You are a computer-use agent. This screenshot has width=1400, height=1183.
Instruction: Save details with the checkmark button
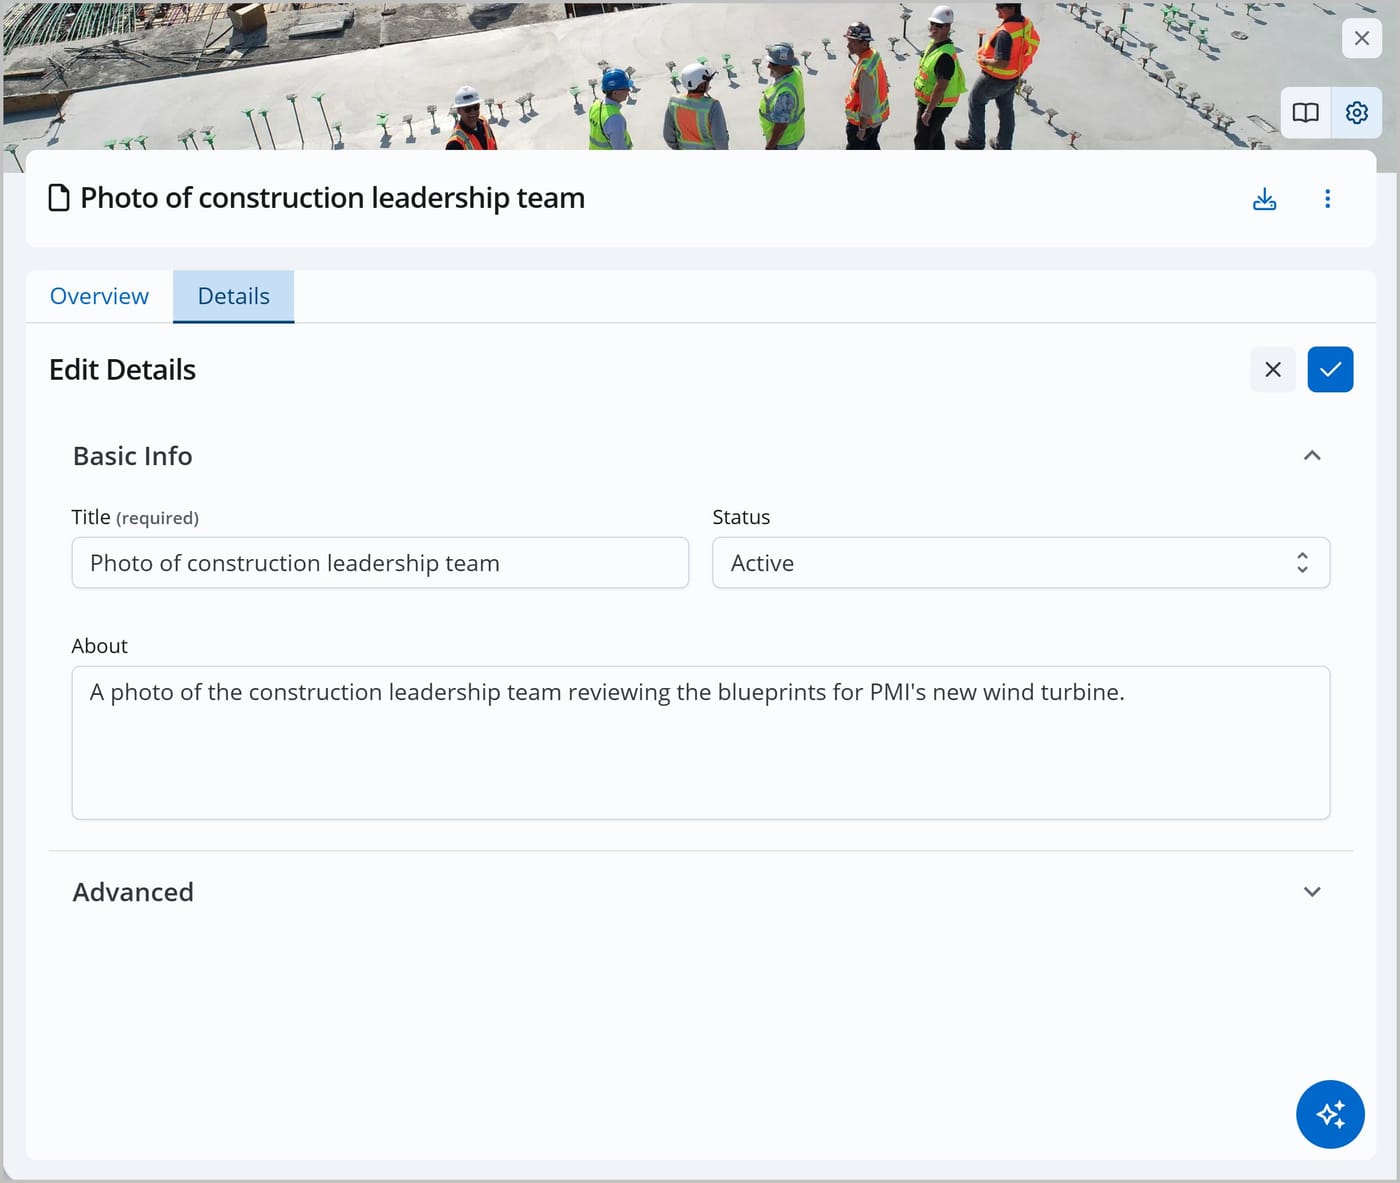click(x=1330, y=370)
